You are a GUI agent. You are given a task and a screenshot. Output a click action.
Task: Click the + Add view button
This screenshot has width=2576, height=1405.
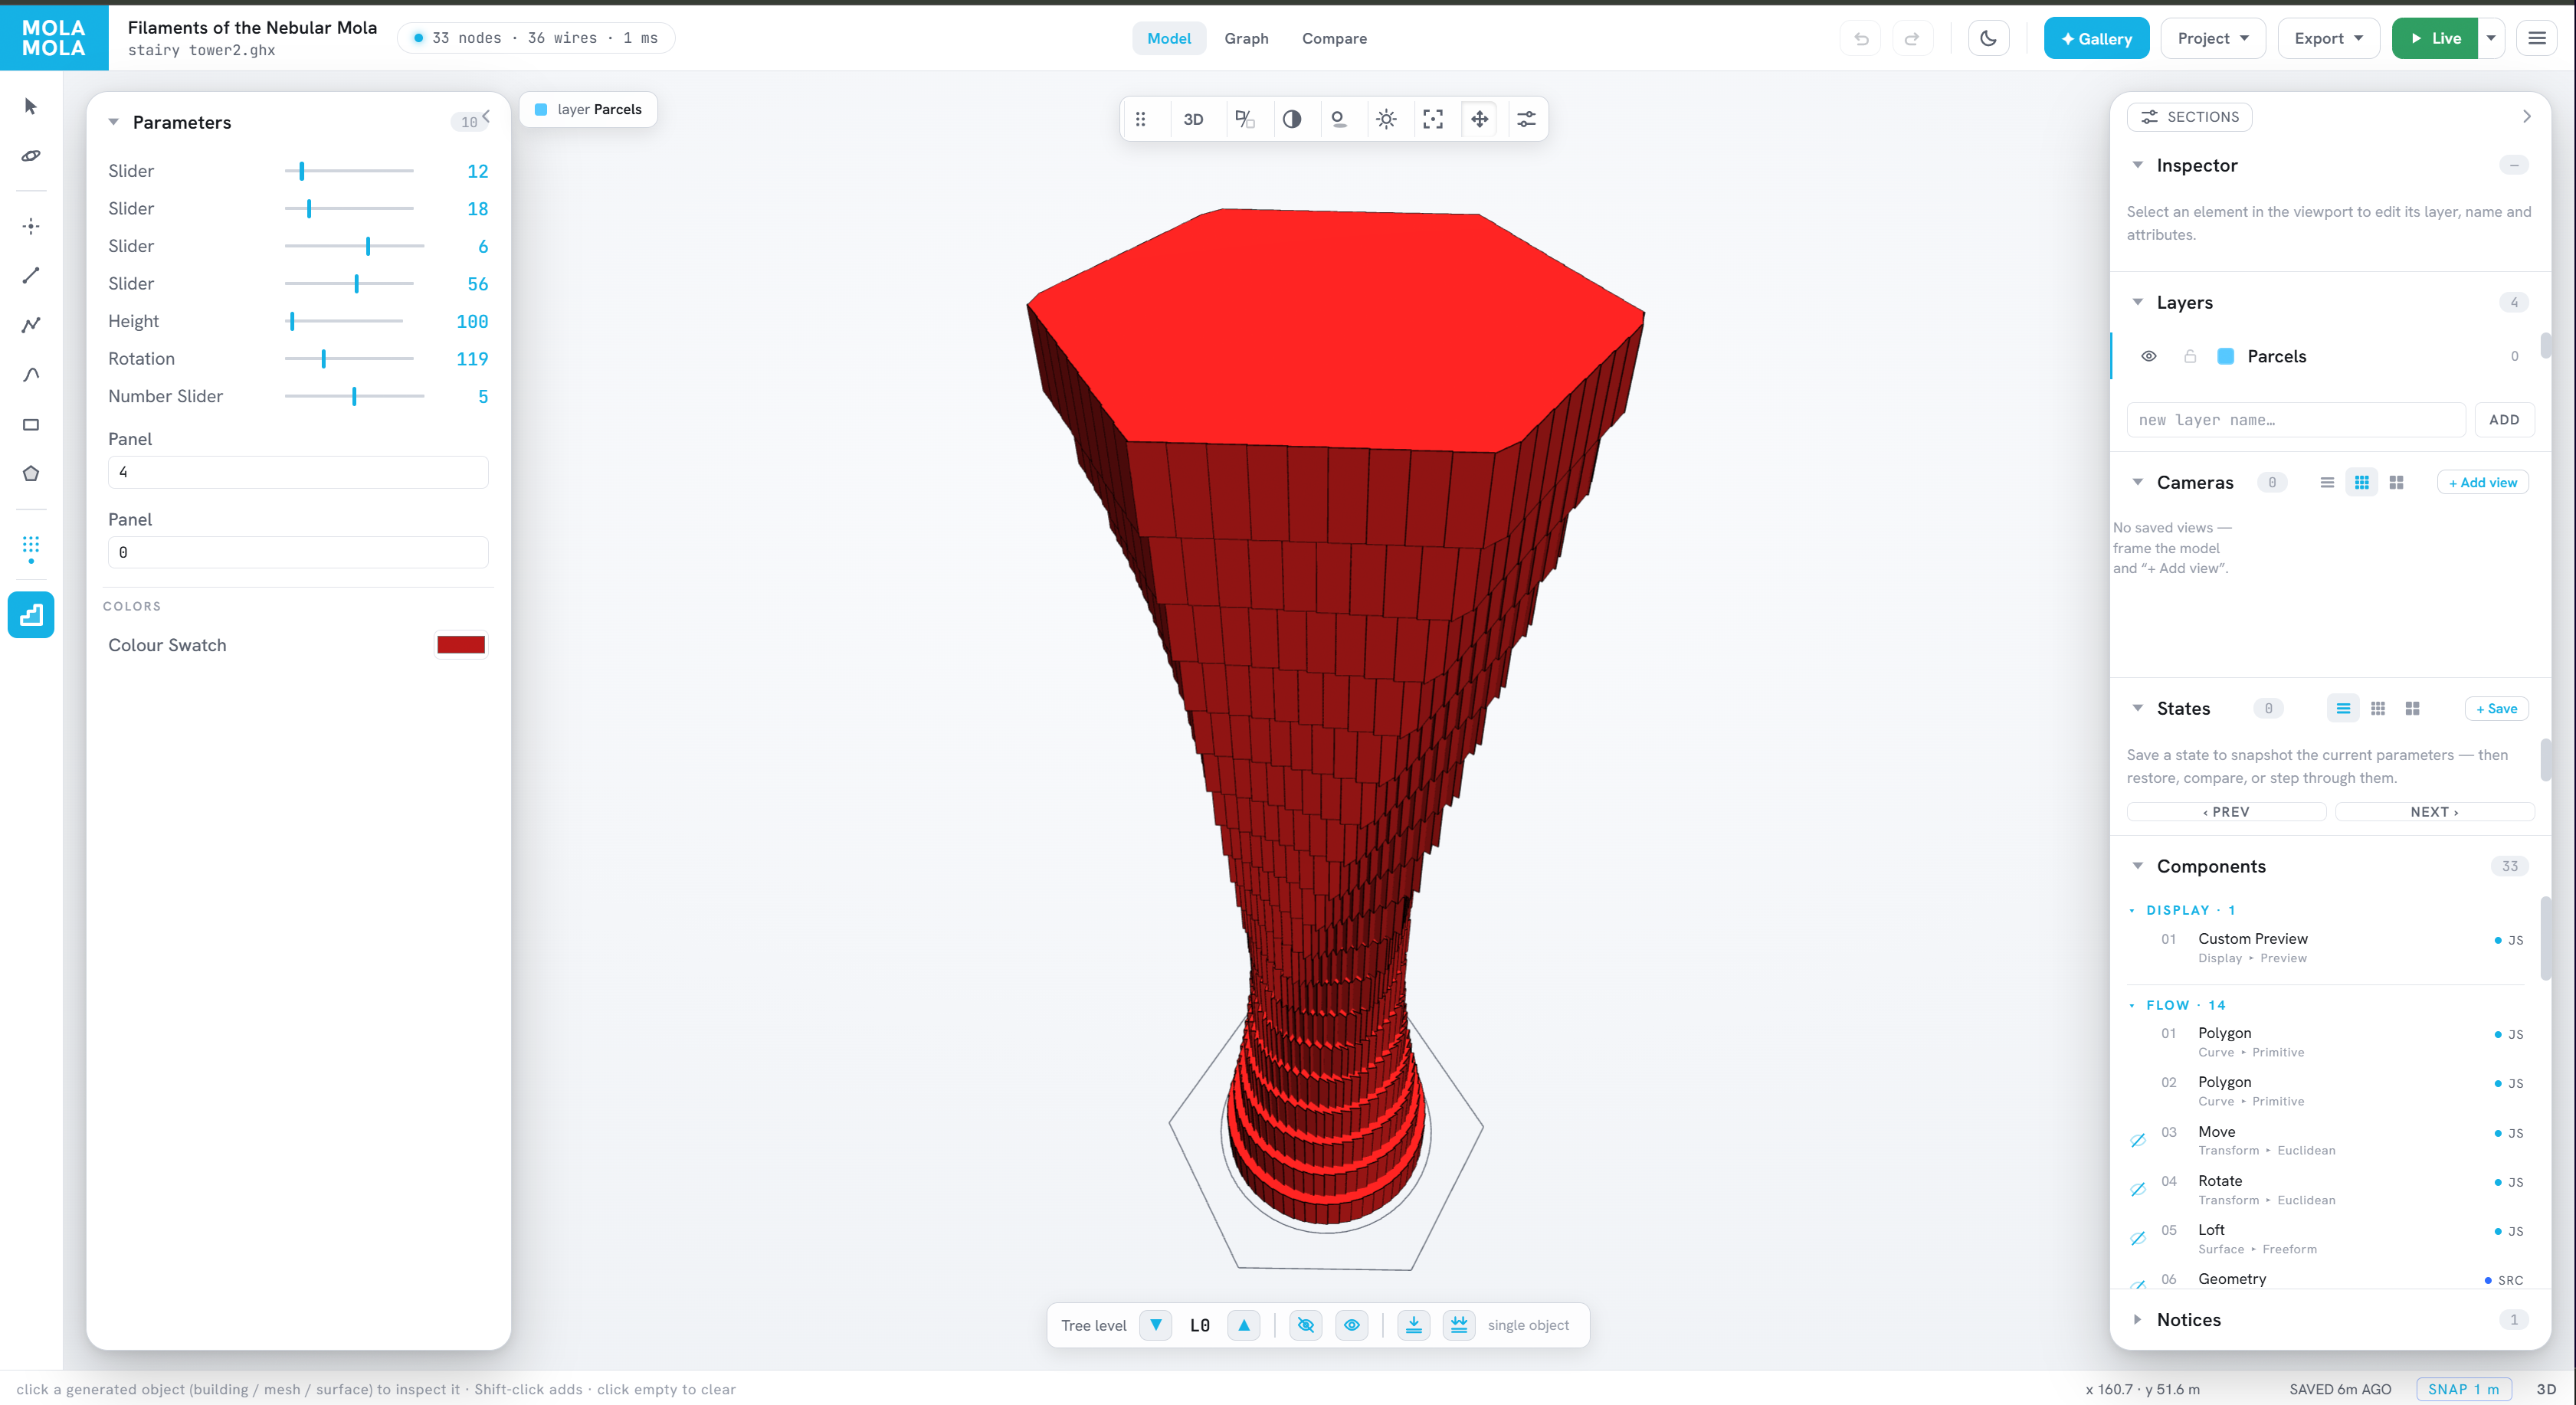(x=2482, y=482)
